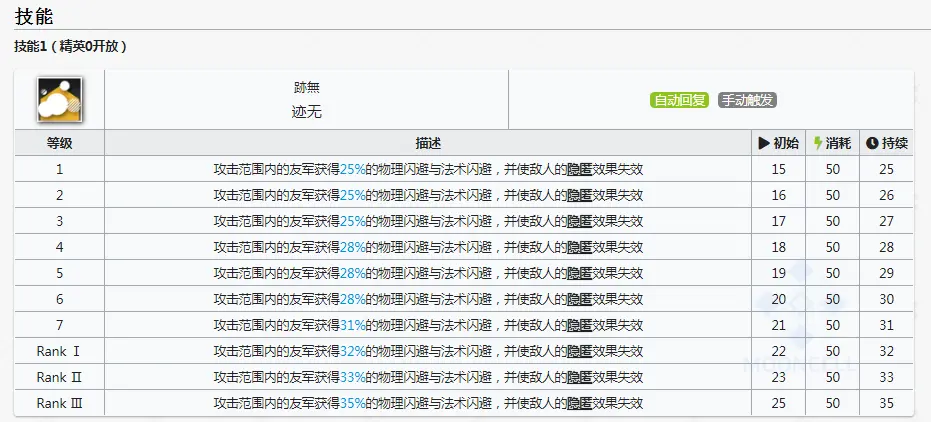Open the 隐匿 term in level 2 row
The image size is (931, 422).
(580, 195)
